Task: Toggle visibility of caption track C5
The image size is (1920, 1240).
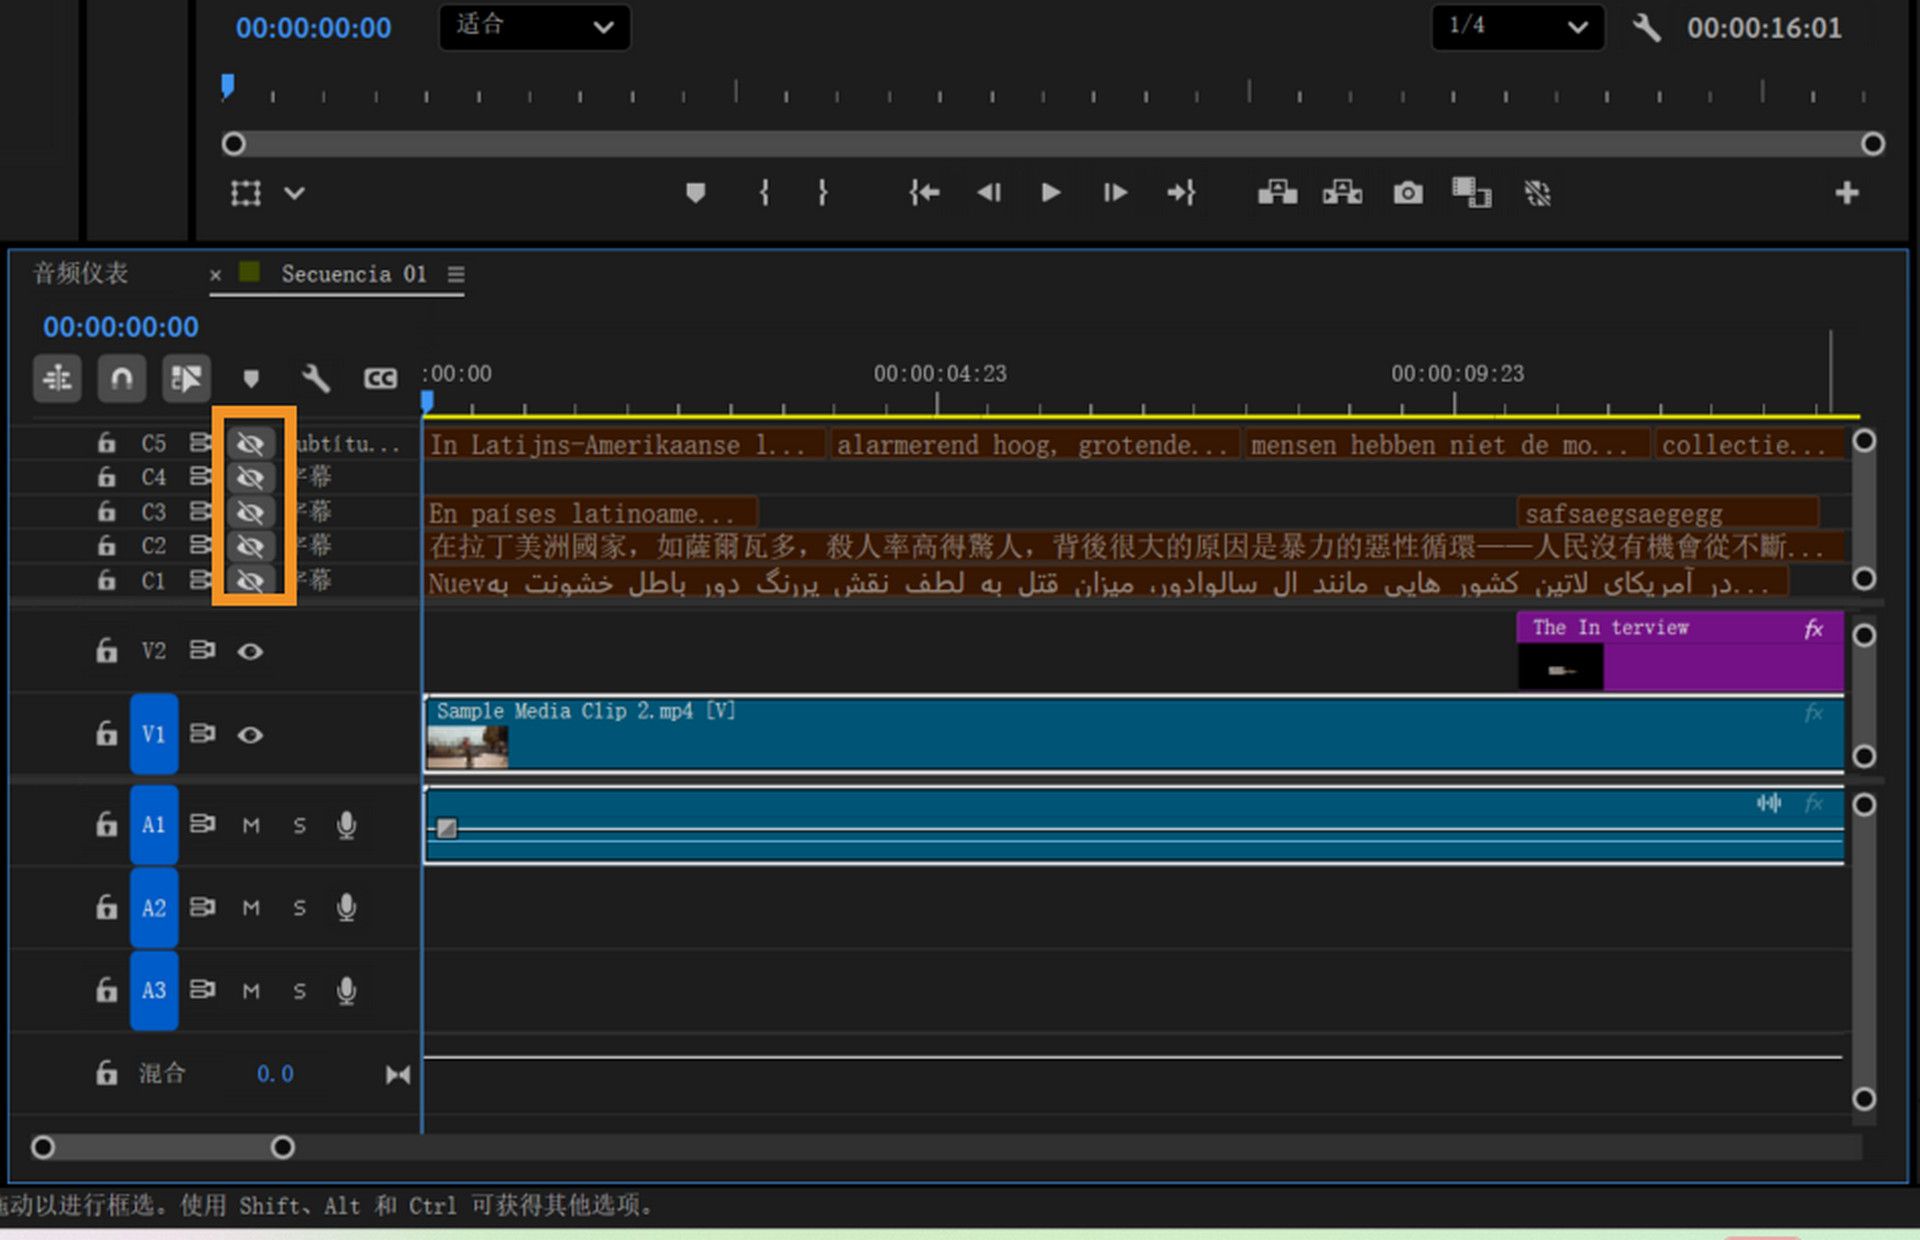Action: [250, 443]
